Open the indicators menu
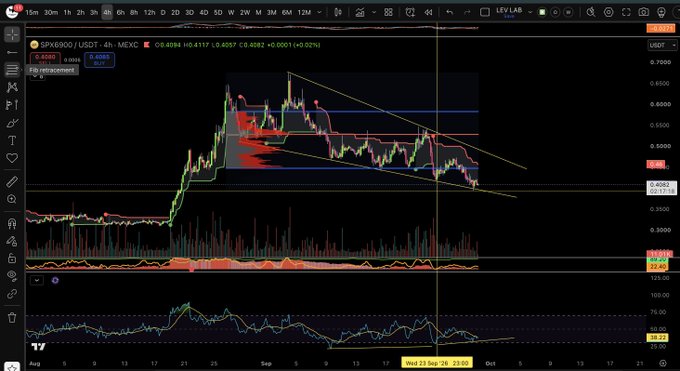This screenshot has width=680, height=371. (x=360, y=12)
